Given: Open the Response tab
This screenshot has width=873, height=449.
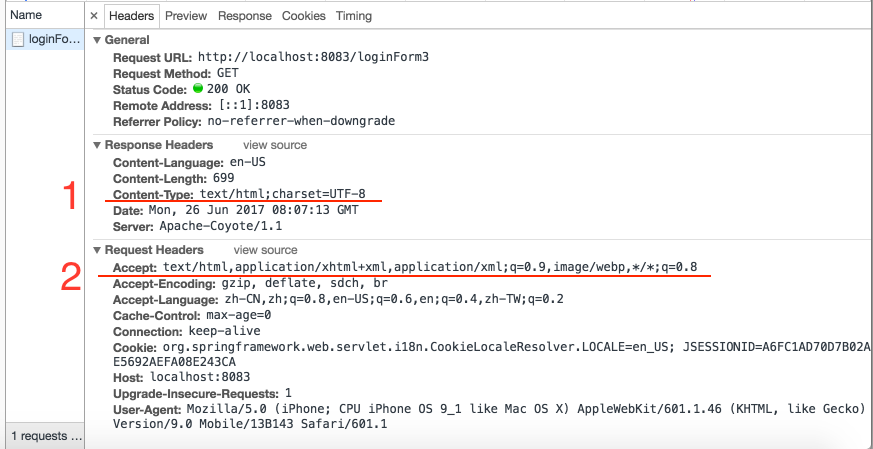Looking at the screenshot, I should tap(245, 16).
